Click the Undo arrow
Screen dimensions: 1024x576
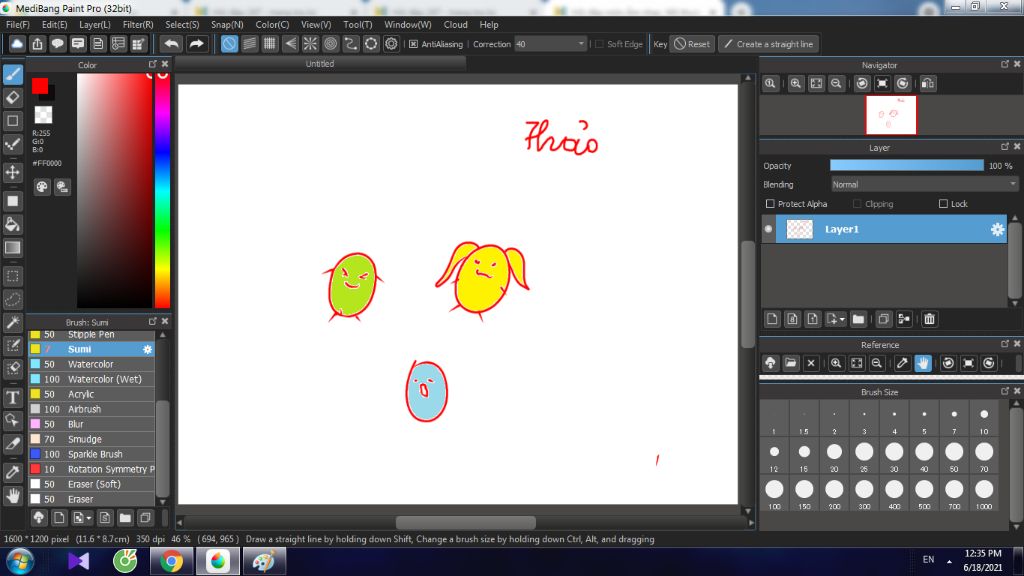pyautogui.click(x=172, y=44)
